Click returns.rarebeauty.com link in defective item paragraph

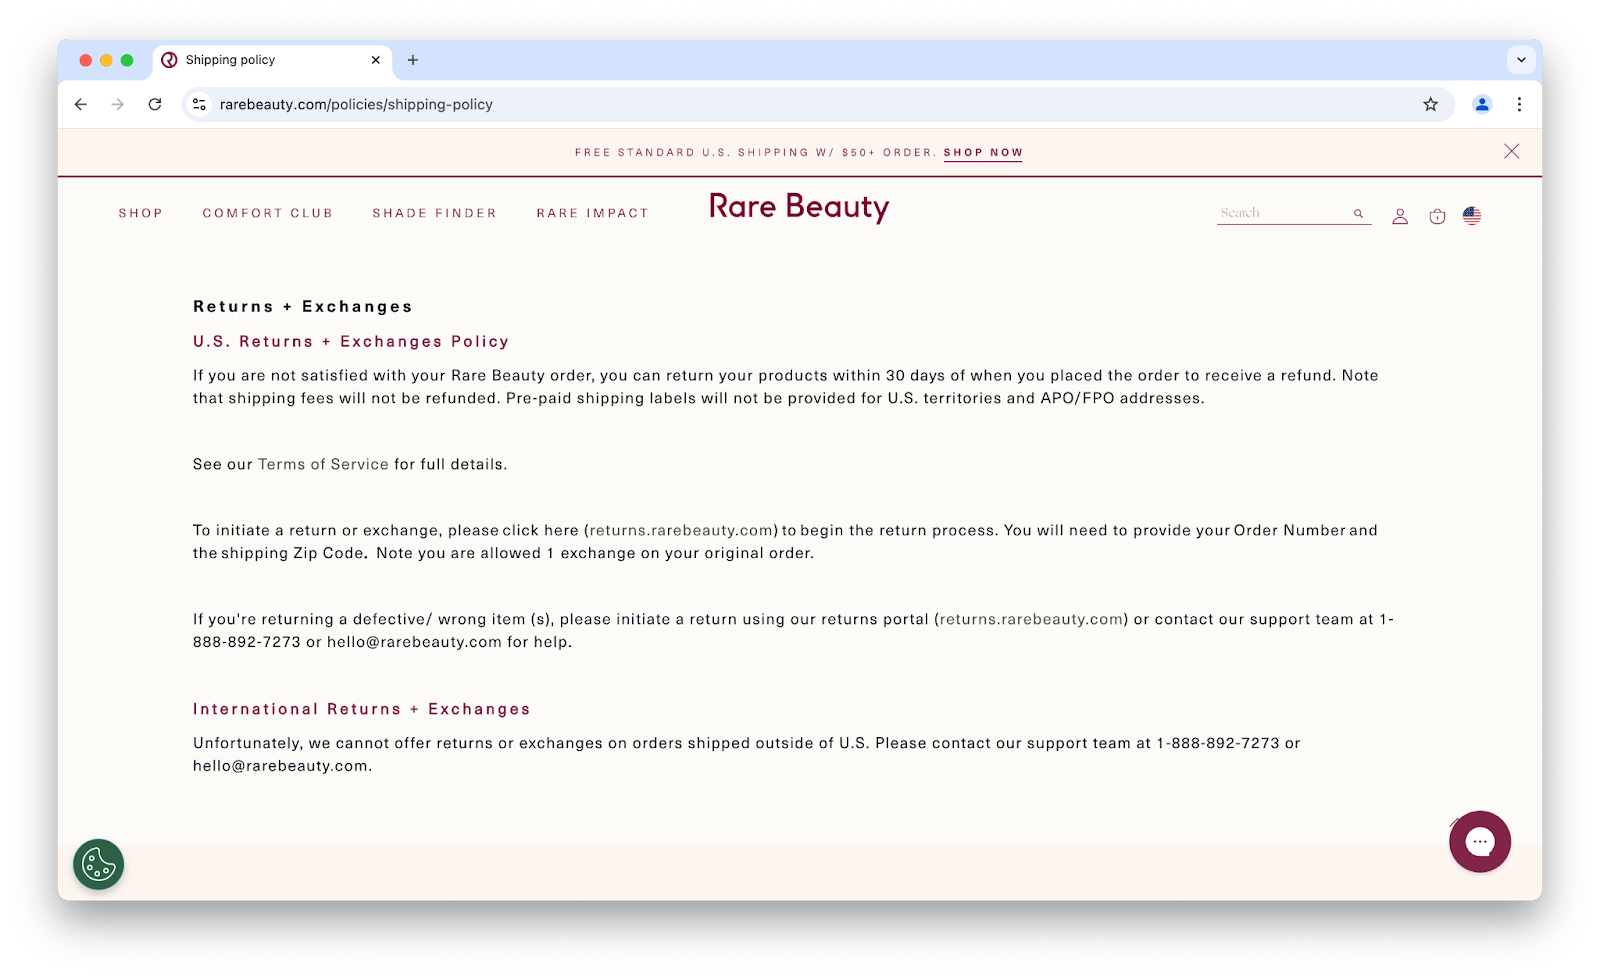pos(1031,619)
